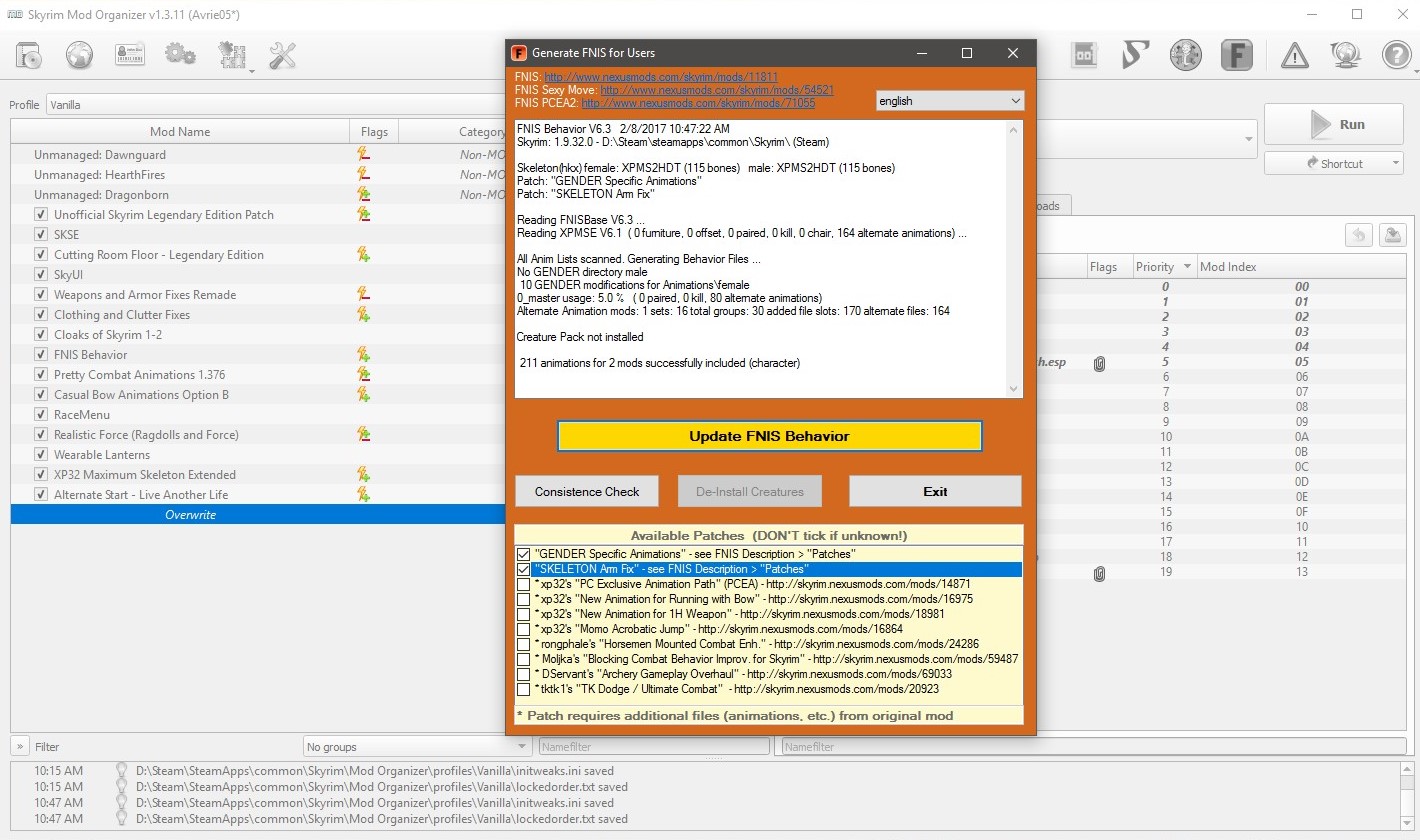Expand the filter panel with the chevron button
This screenshot has height=840, width=1420.
[x=20, y=746]
